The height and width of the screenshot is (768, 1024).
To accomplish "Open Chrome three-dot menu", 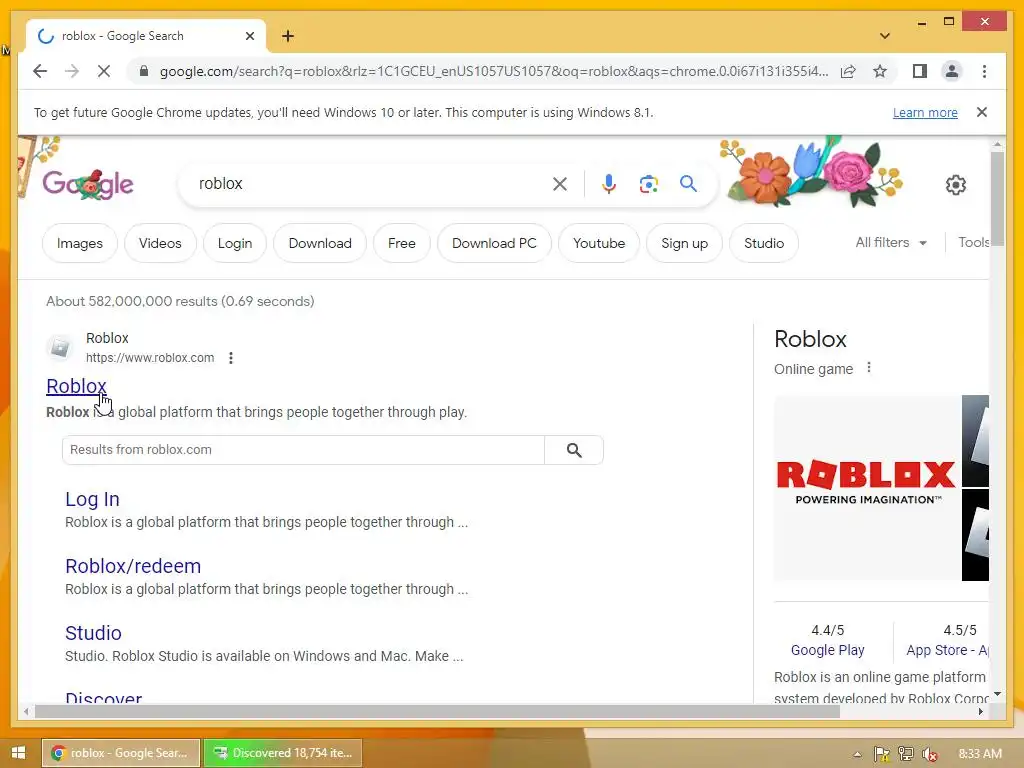I will coord(984,71).
